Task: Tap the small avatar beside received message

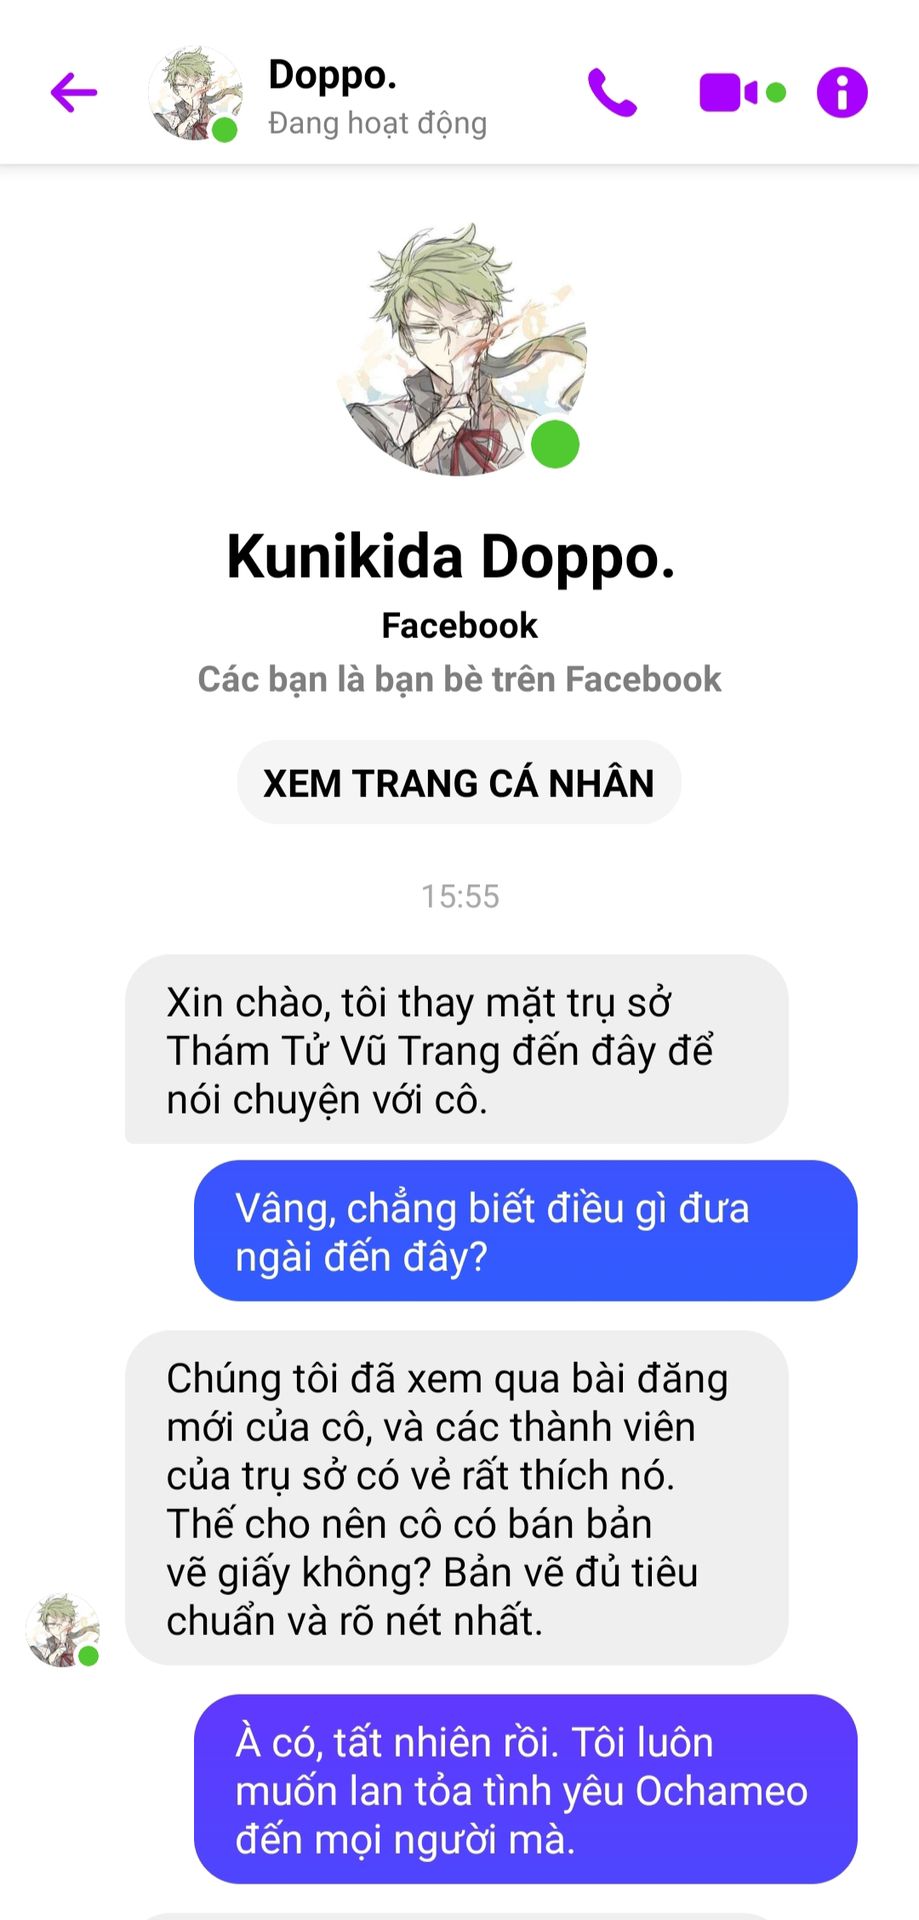Action: click(x=63, y=1631)
